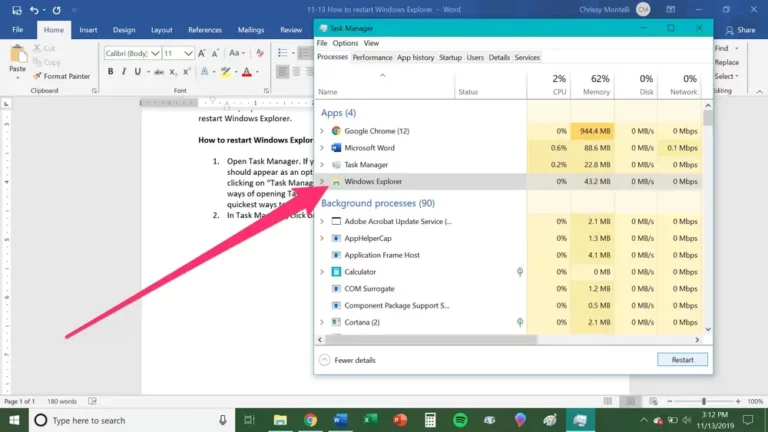Open Excel from the taskbar

tap(370, 420)
